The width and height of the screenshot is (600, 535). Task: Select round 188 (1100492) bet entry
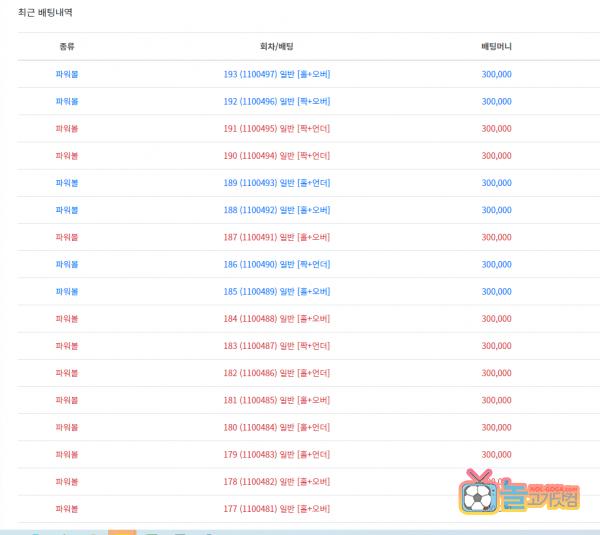(x=277, y=210)
